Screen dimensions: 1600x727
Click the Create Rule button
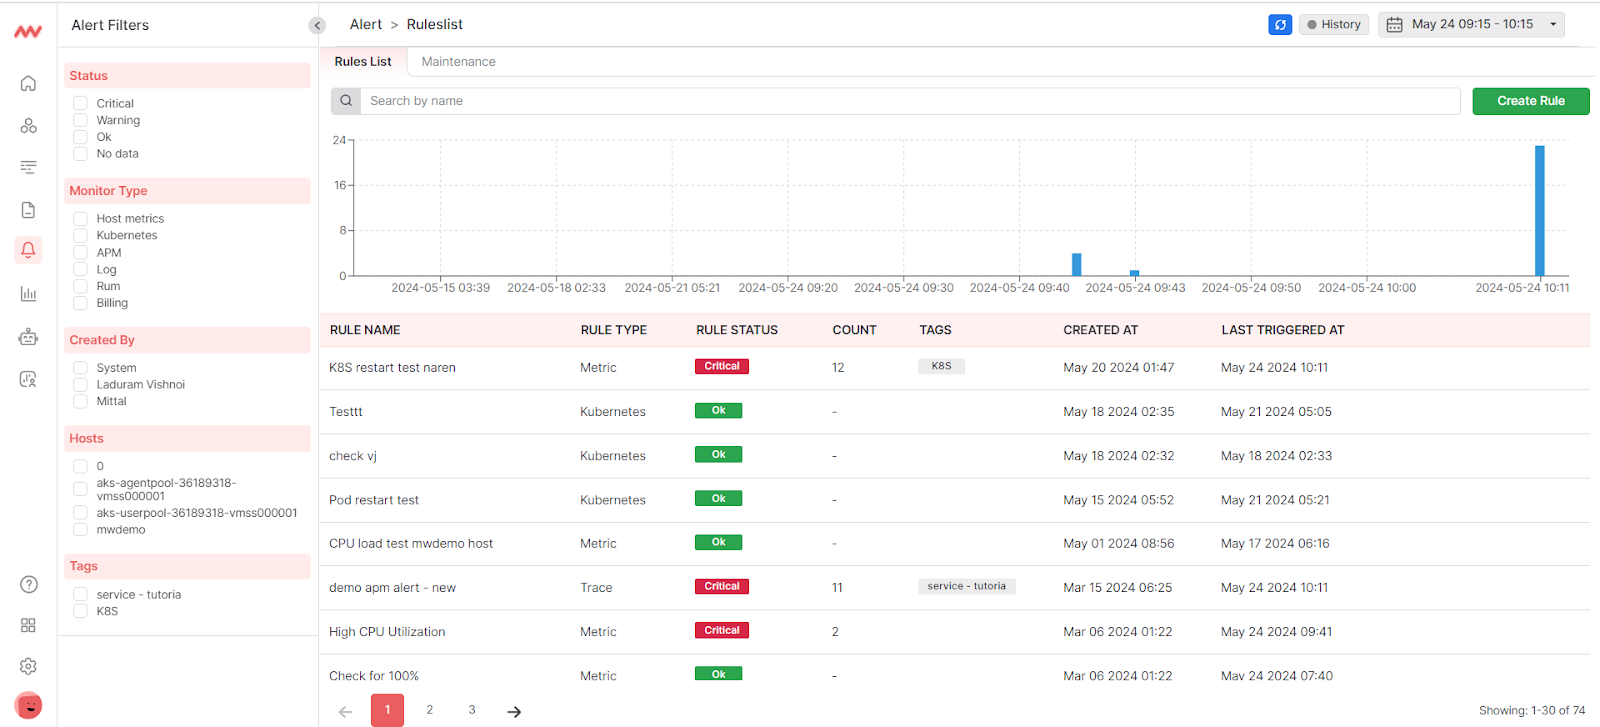[x=1530, y=101]
